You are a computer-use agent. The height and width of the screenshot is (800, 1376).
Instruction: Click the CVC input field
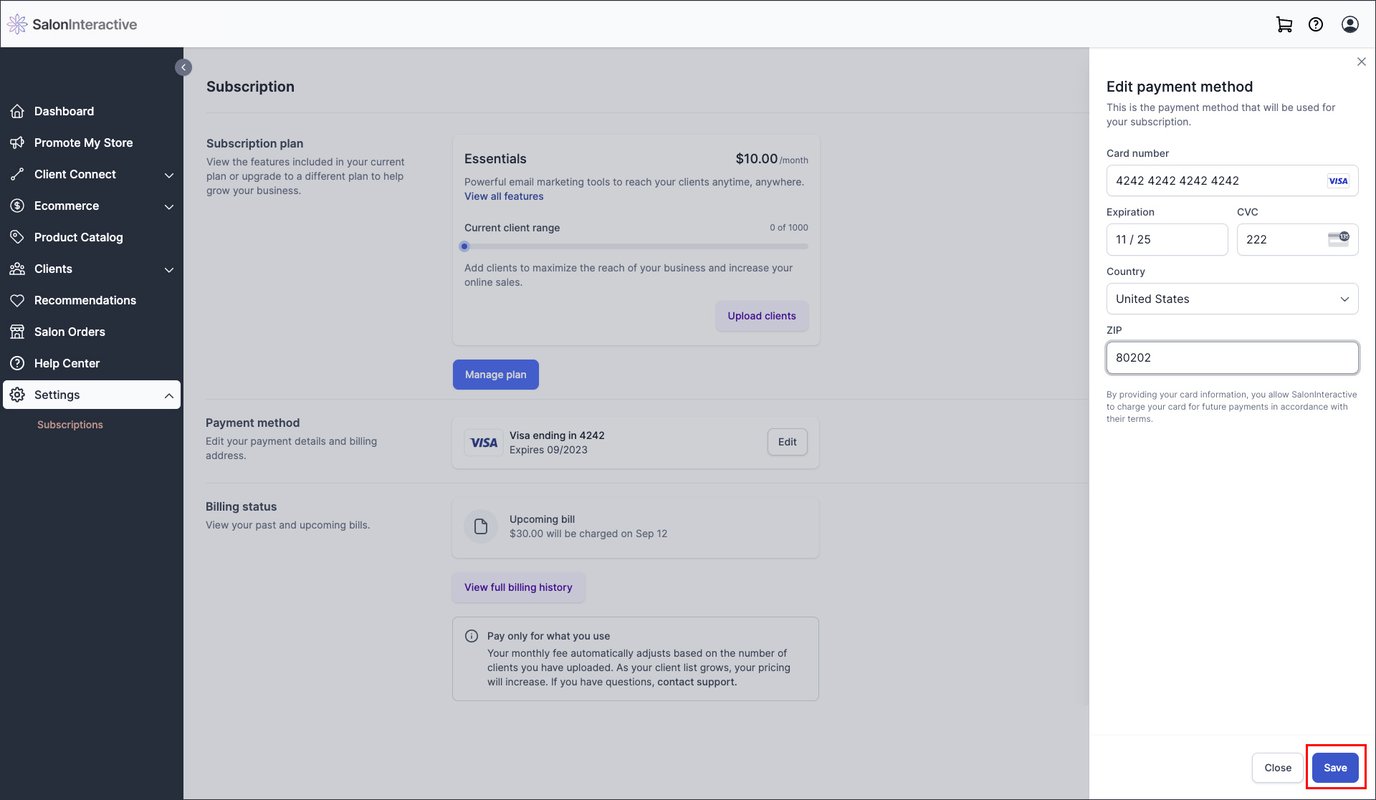[x=1298, y=240]
